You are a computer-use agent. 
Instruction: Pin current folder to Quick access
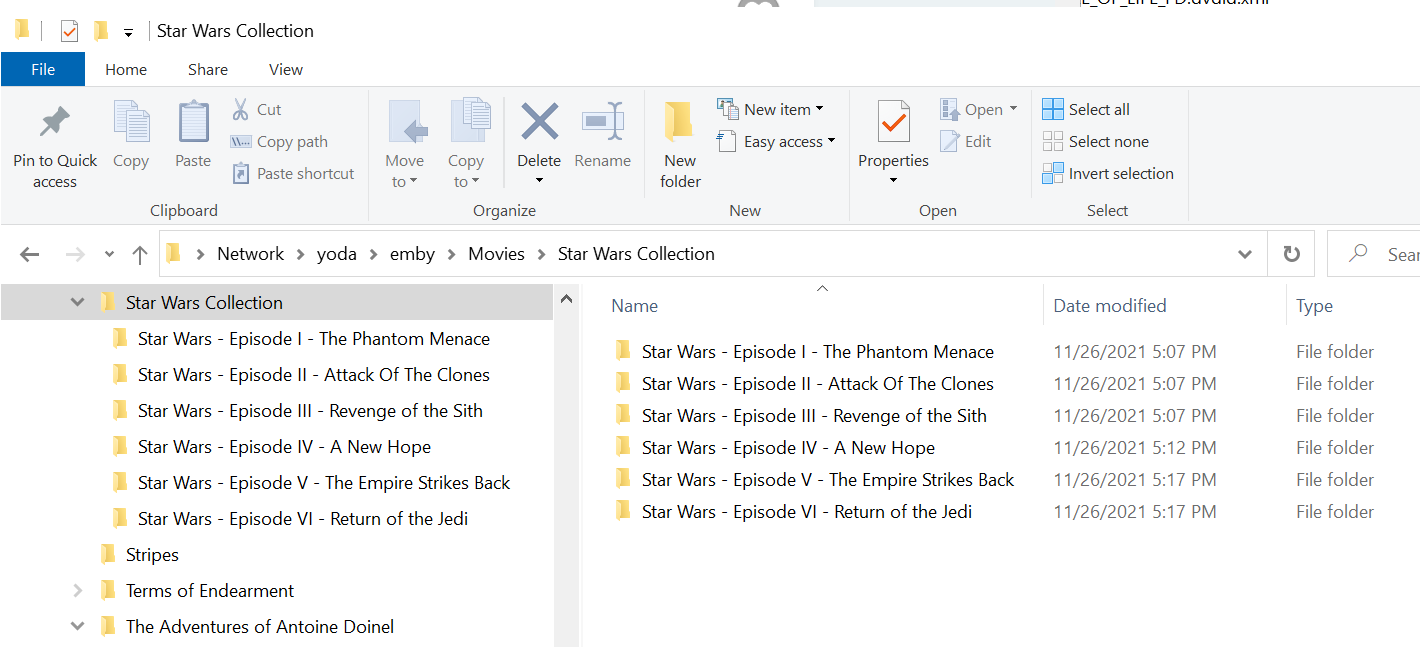click(x=55, y=140)
